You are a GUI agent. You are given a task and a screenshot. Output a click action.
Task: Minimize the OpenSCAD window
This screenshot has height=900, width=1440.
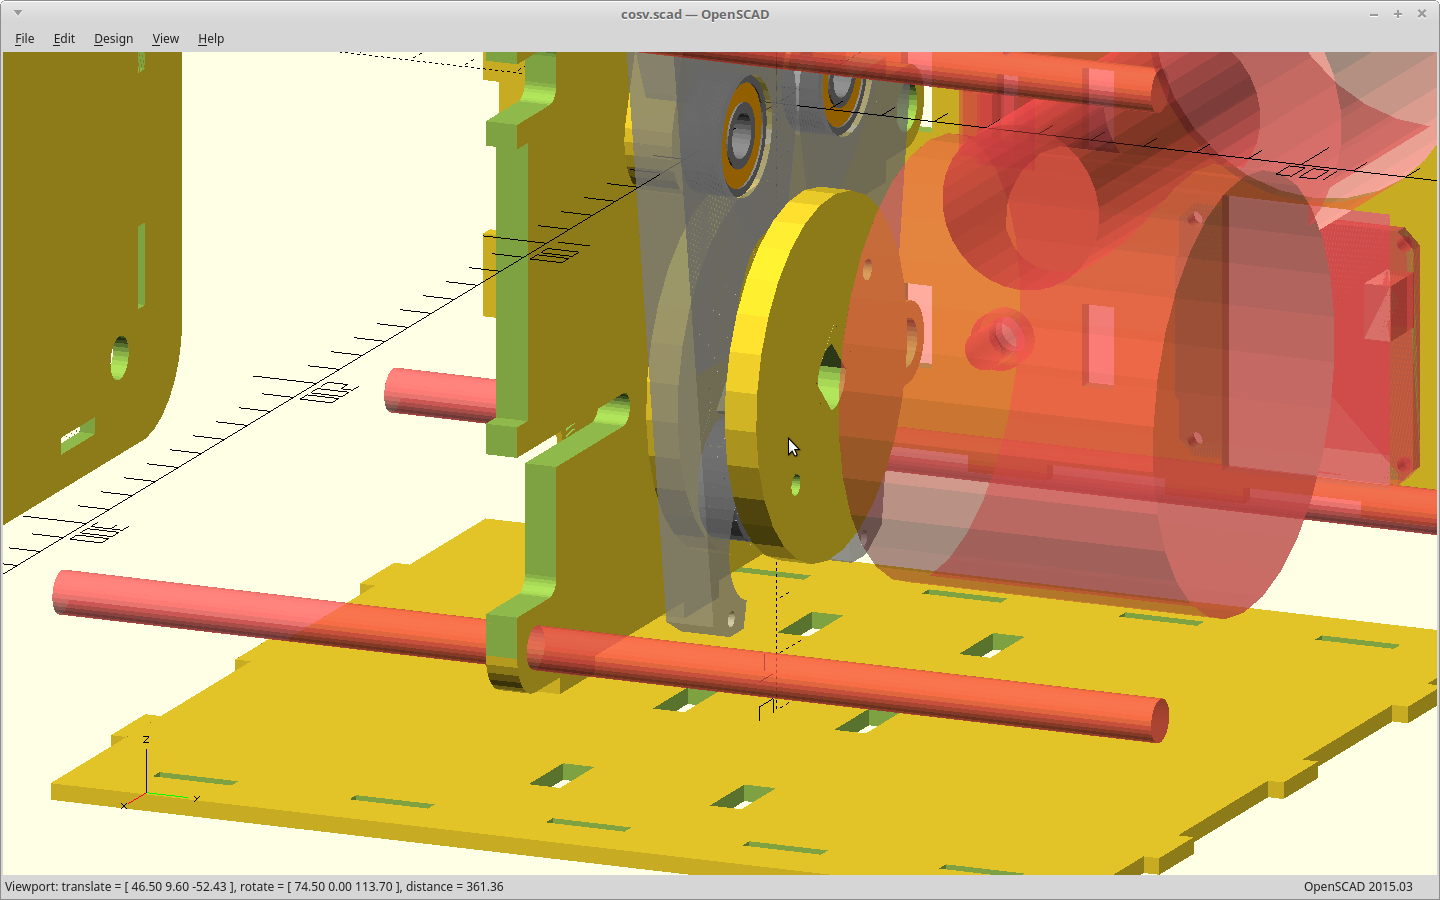[x=1373, y=14]
